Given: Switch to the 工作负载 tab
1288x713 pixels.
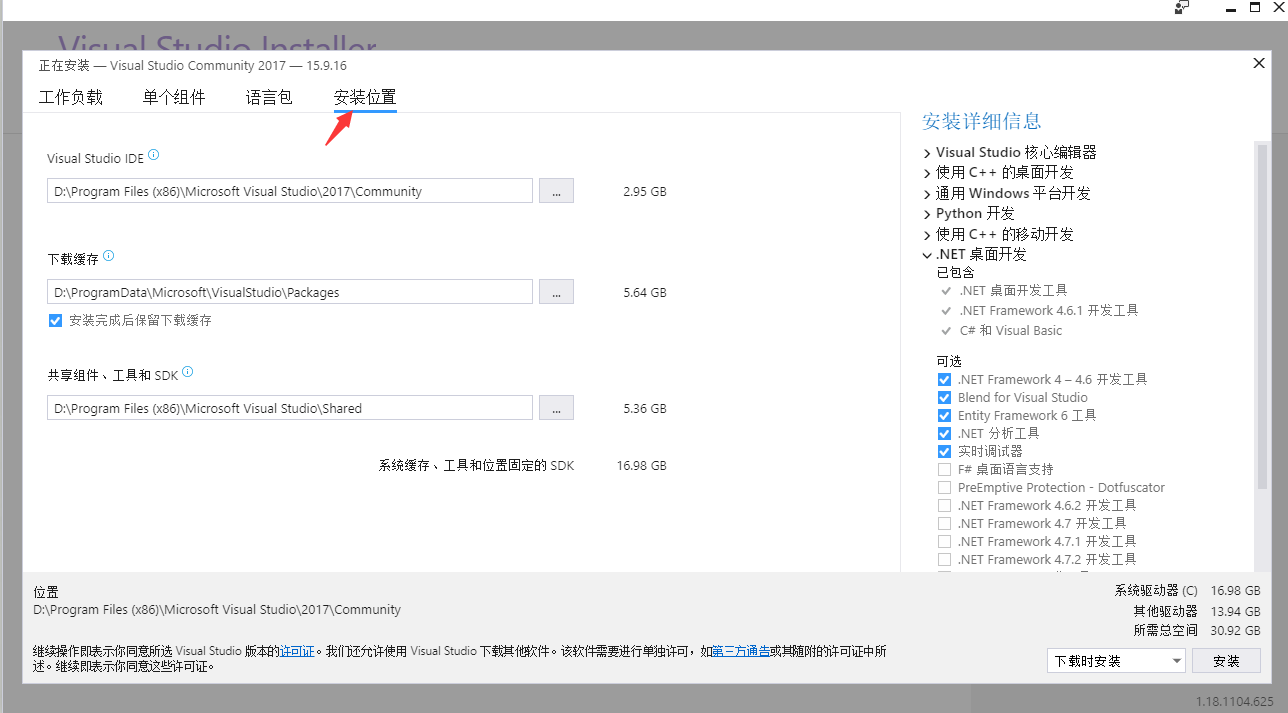Looking at the screenshot, I should (70, 98).
